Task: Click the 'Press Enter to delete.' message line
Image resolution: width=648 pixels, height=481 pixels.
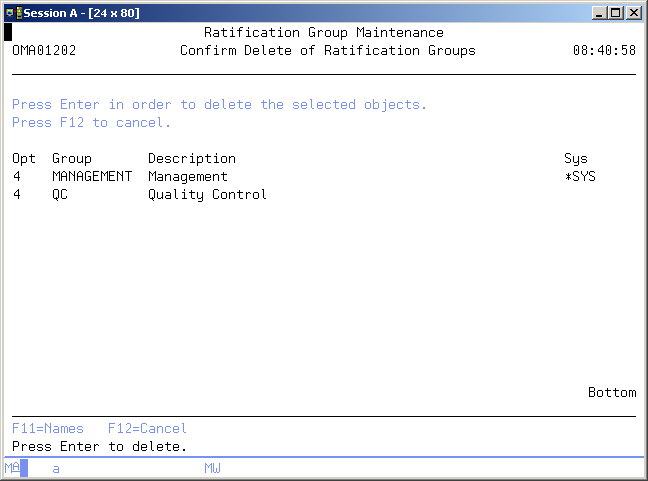Action: pyautogui.click(x=100, y=447)
